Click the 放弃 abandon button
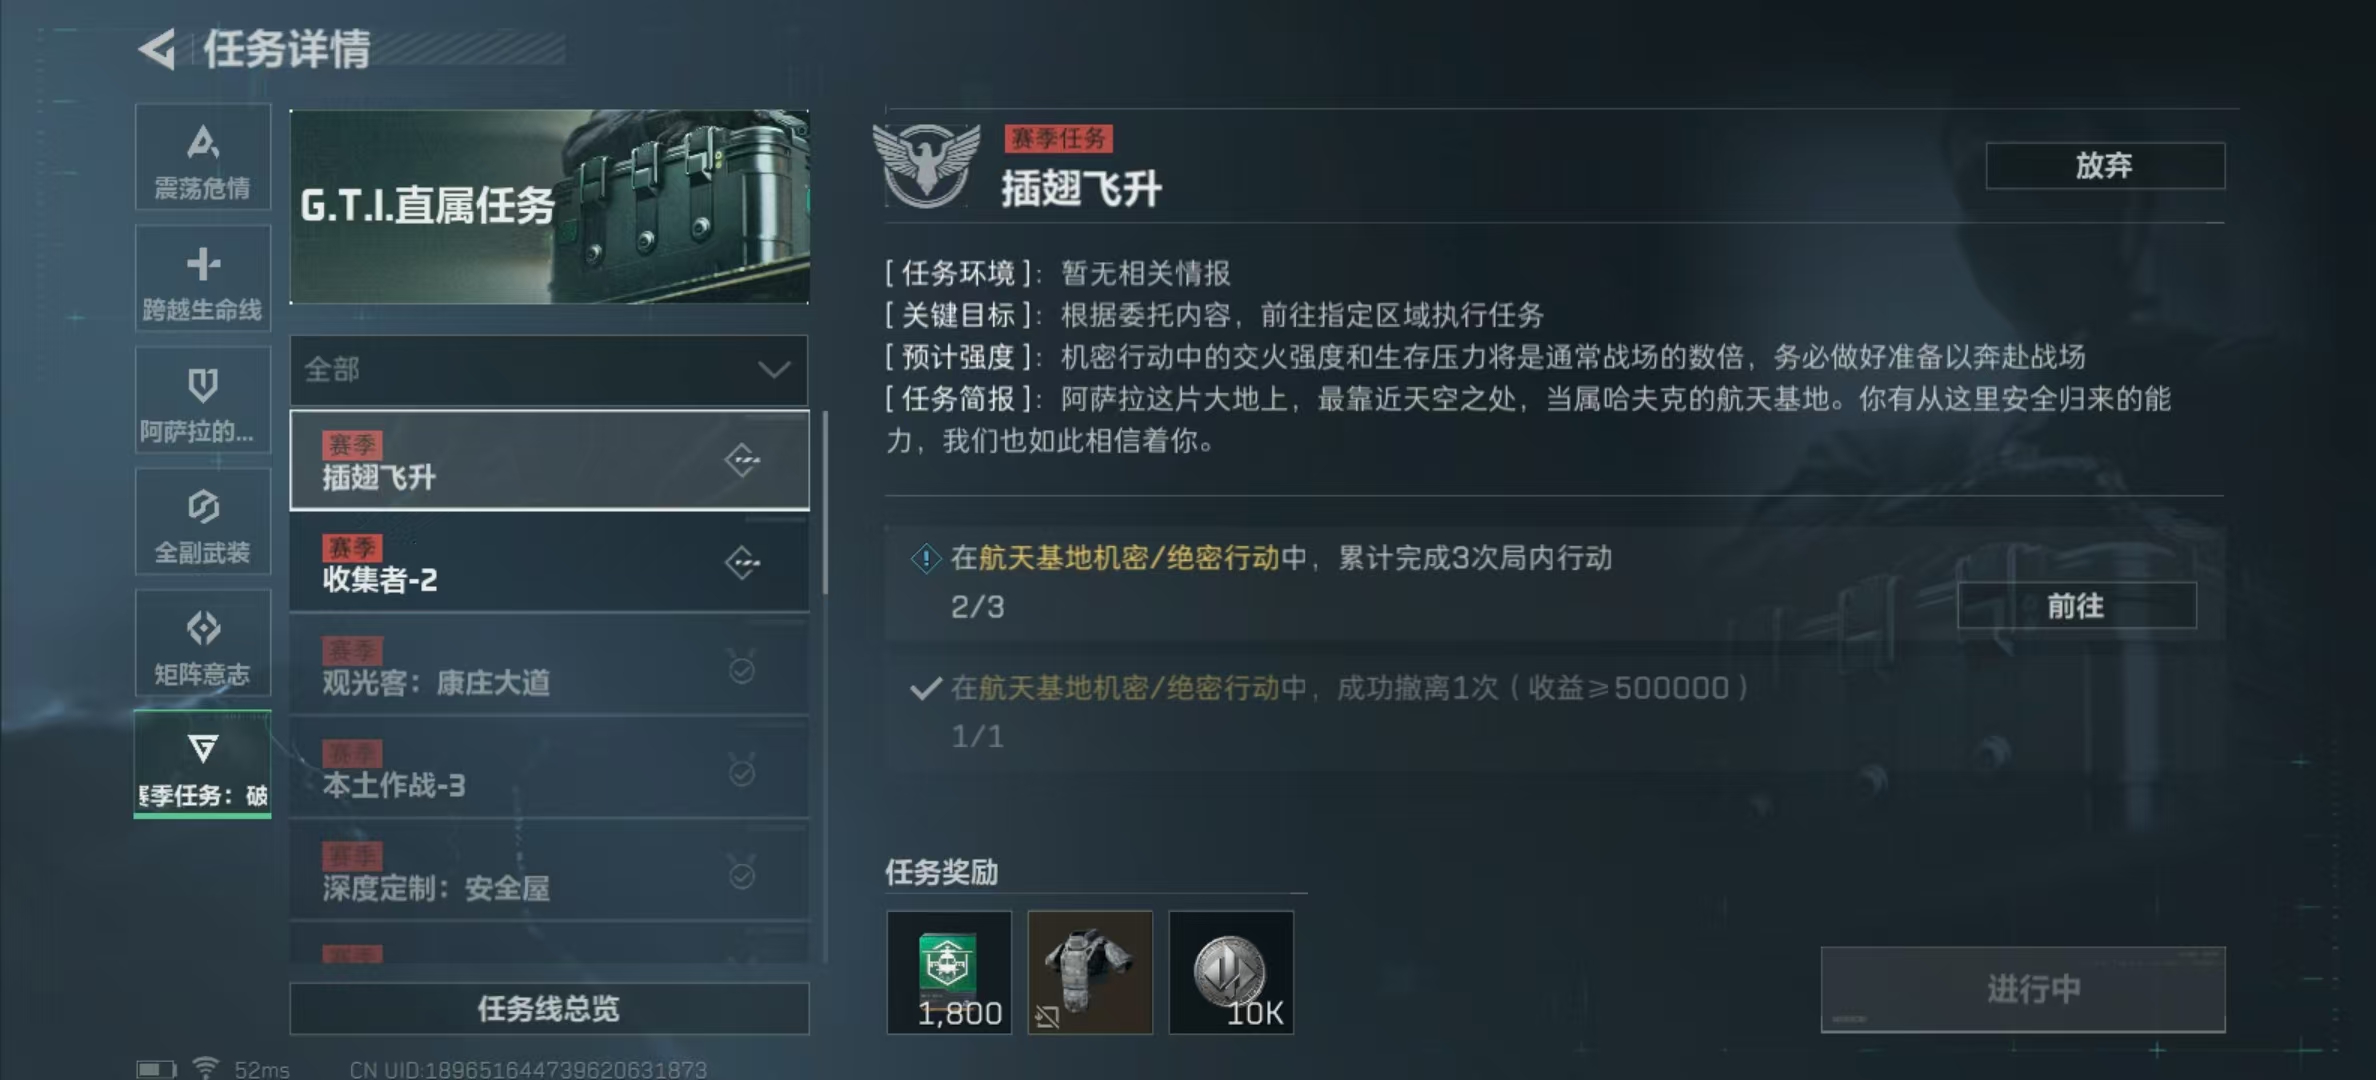Image resolution: width=2376 pixels, height=1080 pixels. 2105,165
